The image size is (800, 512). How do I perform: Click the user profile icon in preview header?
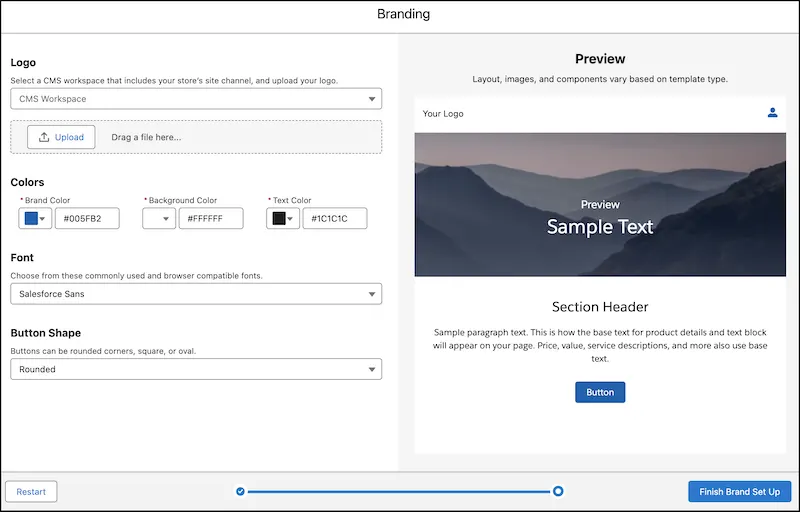tap(772, 113)
